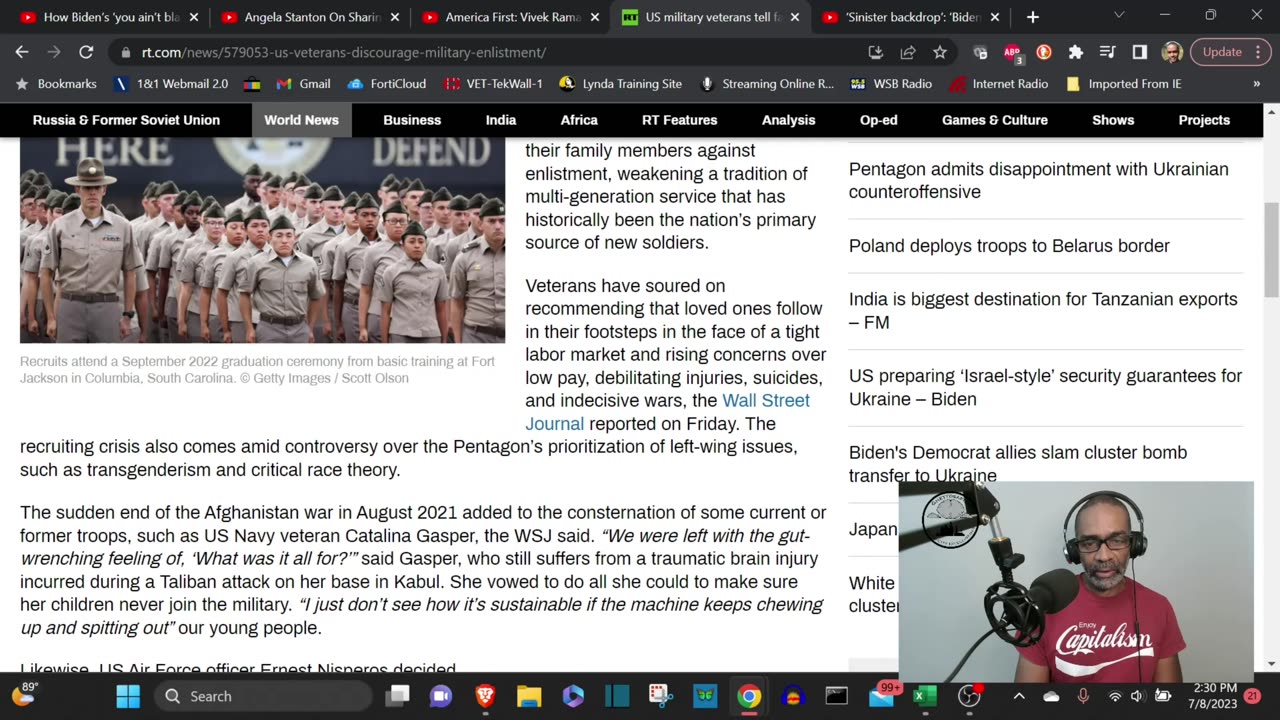
Task: Close the 'Angela Stanton On Sharing' tab
Action: 394,17
